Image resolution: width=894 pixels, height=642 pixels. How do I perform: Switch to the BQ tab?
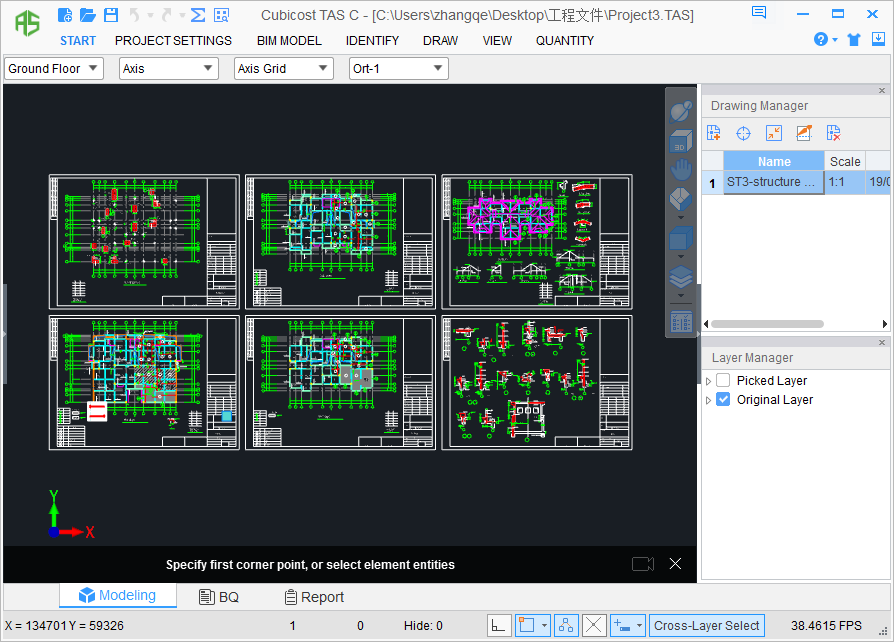(x=219, y=597)
